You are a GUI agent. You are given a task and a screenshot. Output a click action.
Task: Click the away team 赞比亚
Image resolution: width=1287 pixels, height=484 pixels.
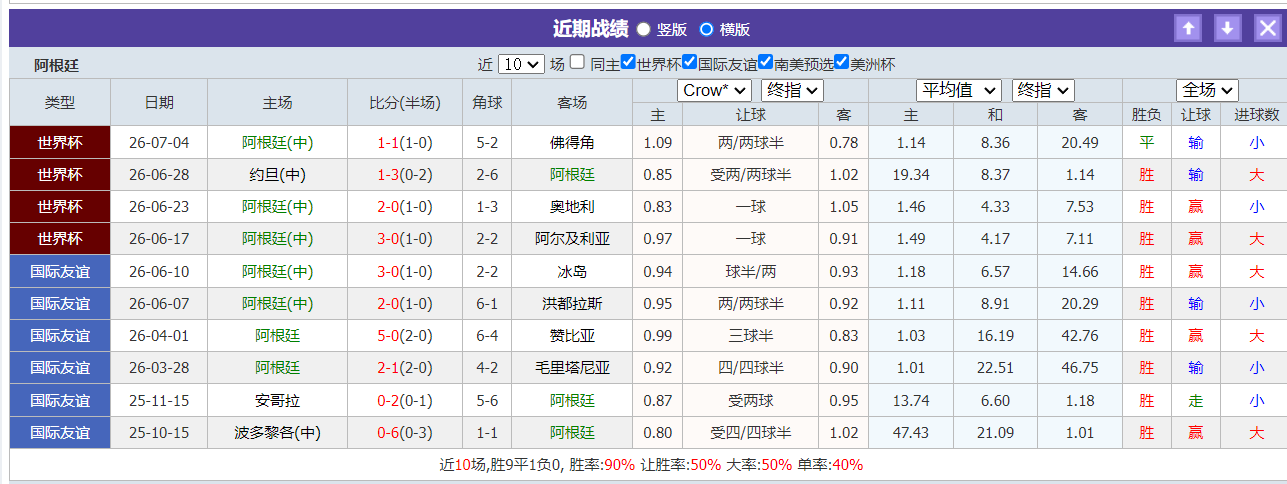(572, 336)
